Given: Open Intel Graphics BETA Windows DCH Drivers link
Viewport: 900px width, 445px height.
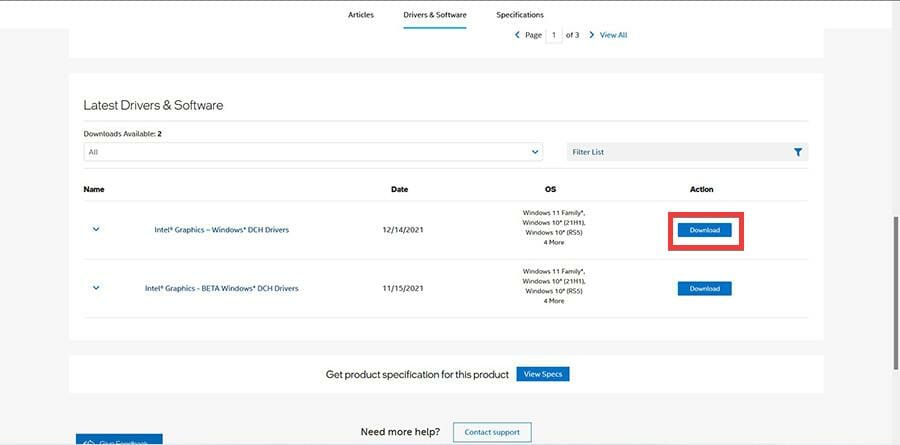Looking at the screenshot, I should tap(222, 288).
